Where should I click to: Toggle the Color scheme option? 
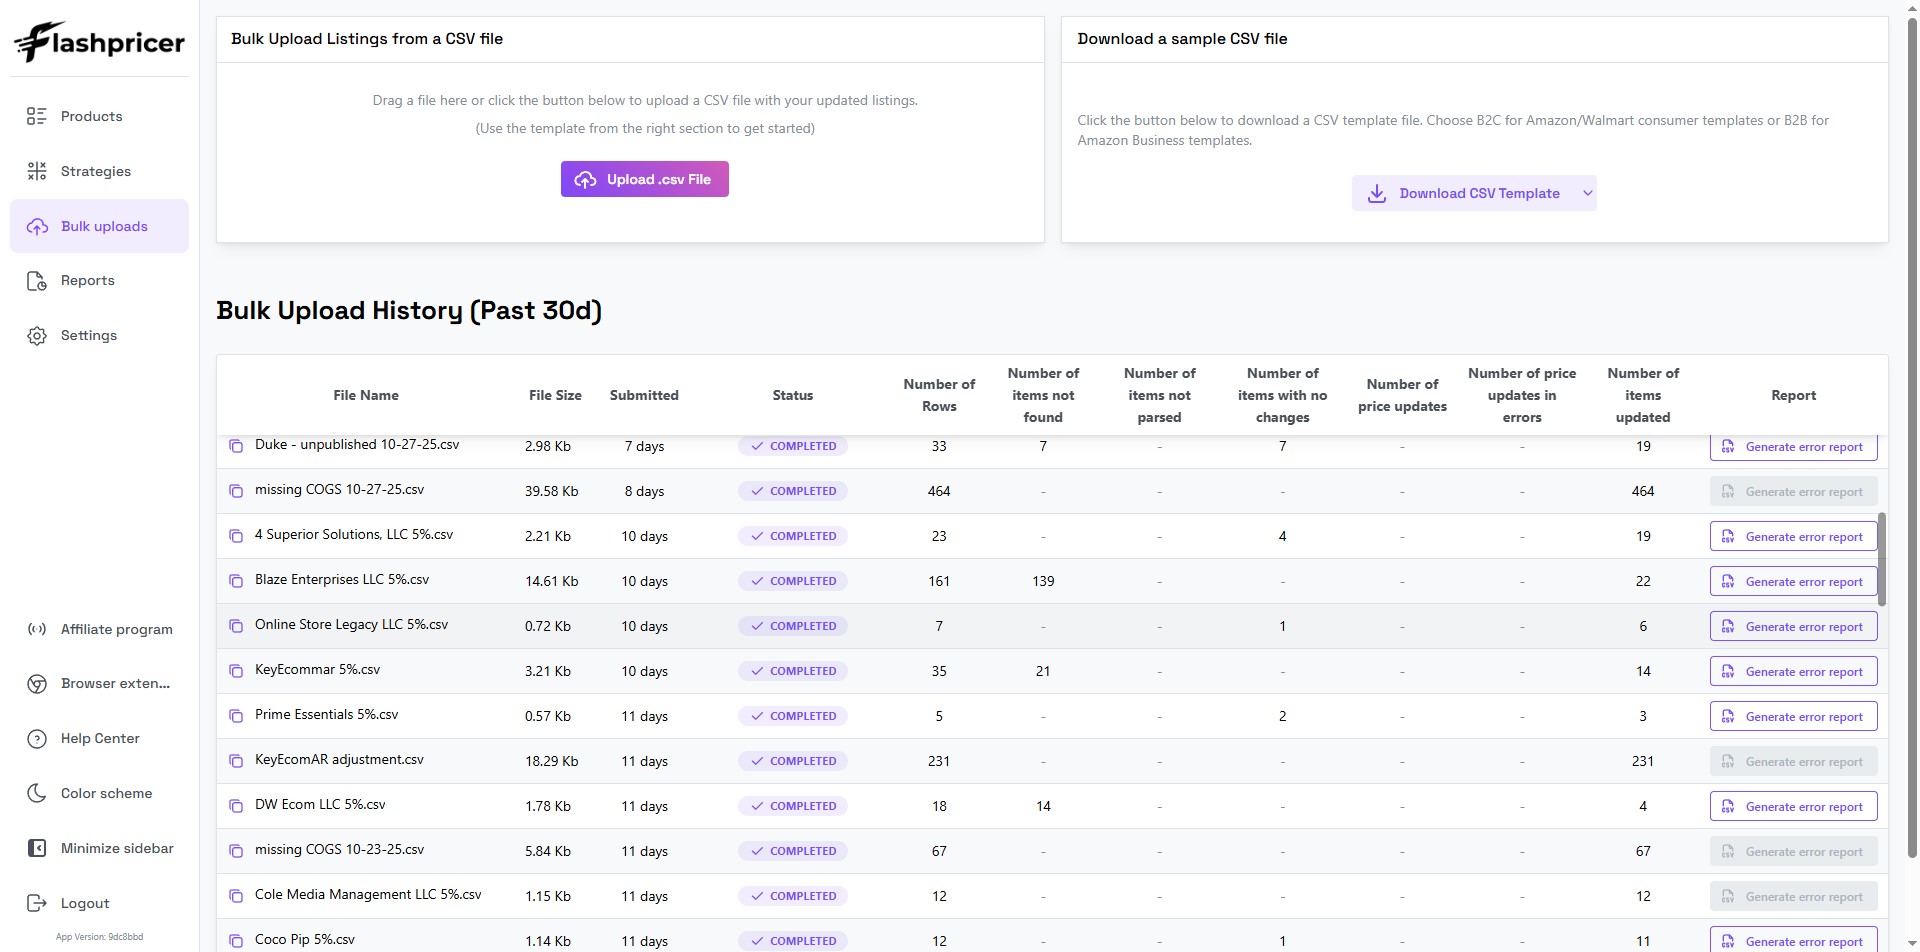click(x=99, y=794)
